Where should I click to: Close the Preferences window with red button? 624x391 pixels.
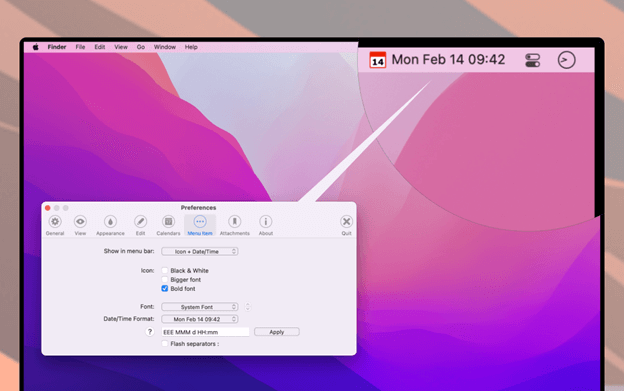[x=48, y=208]
